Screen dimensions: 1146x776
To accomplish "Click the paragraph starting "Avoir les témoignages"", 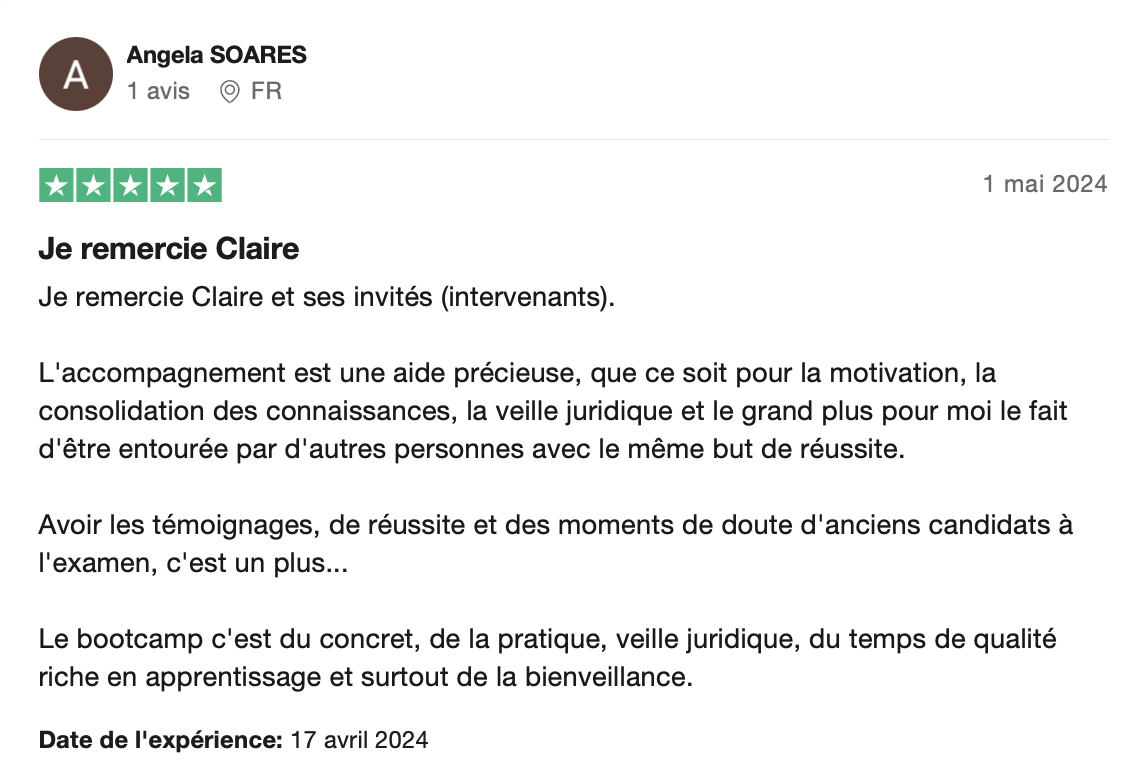I will click(x=555, y=543).
